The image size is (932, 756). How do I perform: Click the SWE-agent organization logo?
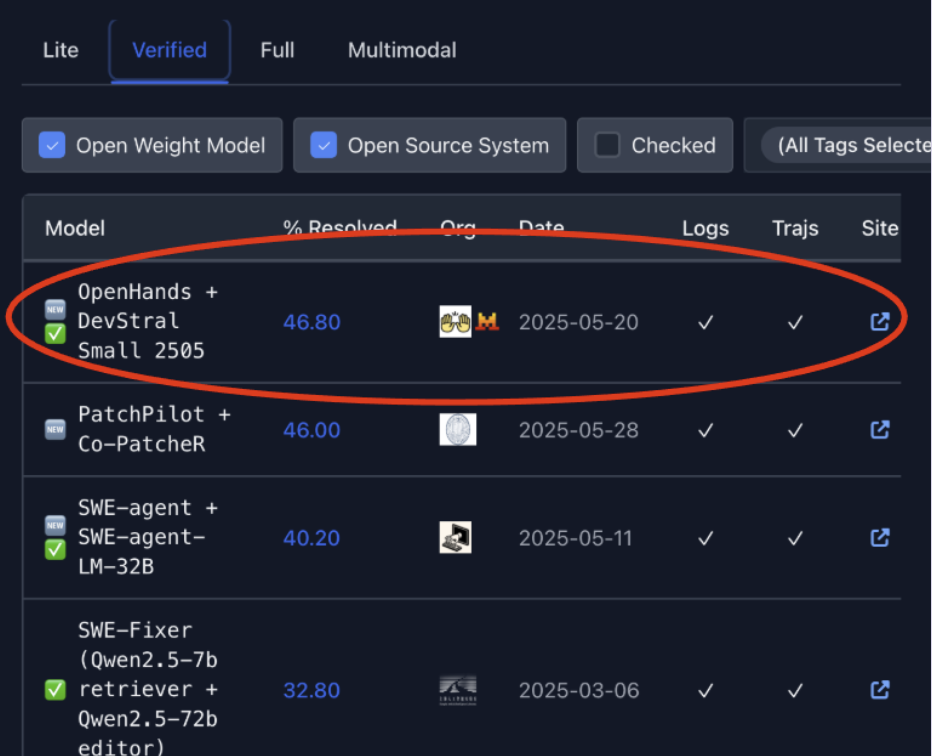[x=456, y=538]
